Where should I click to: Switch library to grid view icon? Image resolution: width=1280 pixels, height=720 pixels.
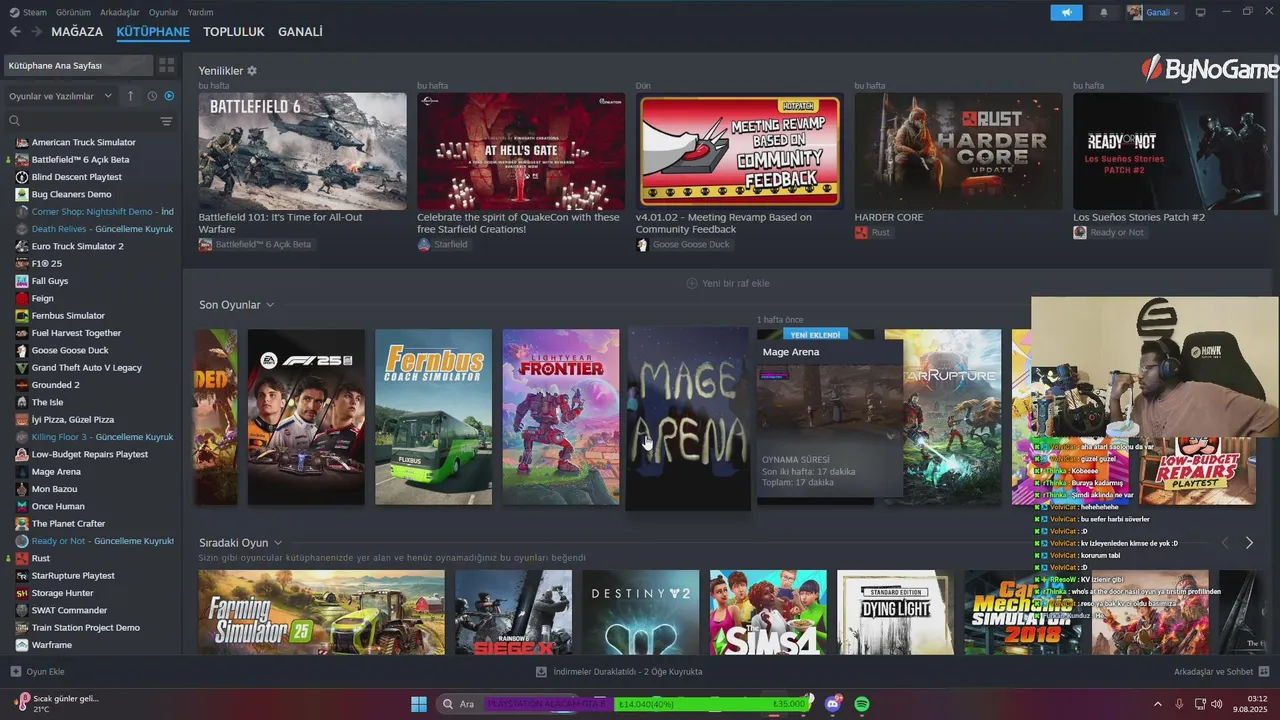167,65
